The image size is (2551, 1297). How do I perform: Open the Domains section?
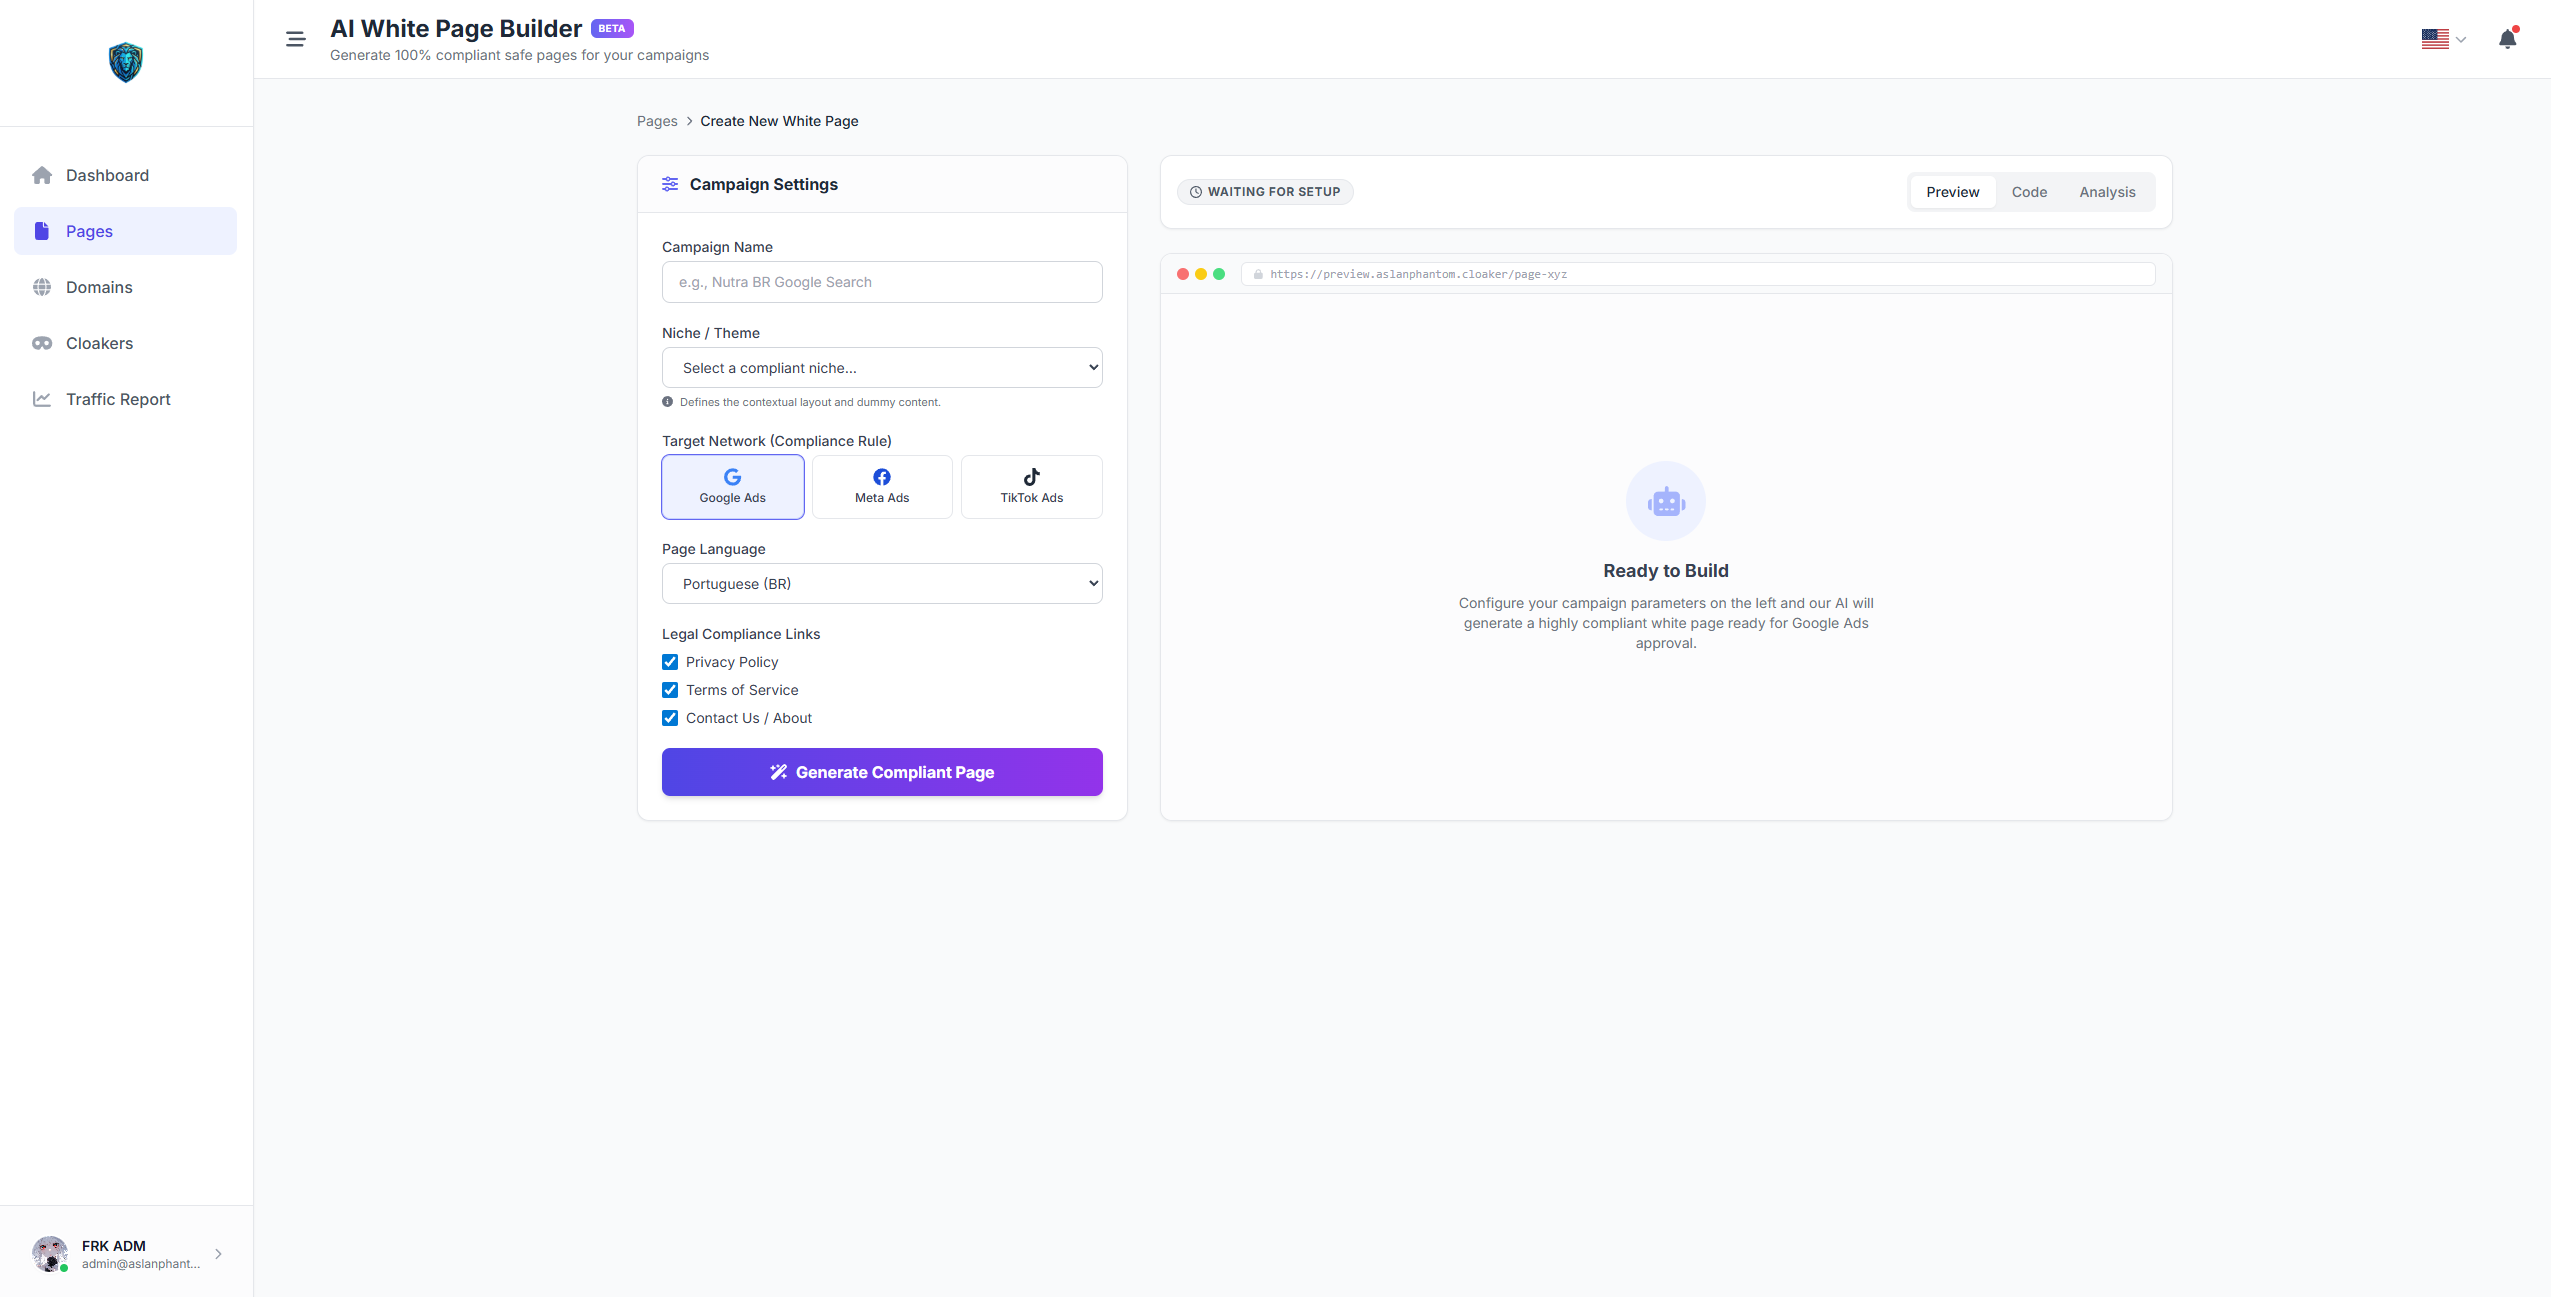click(x=98, y=287)
